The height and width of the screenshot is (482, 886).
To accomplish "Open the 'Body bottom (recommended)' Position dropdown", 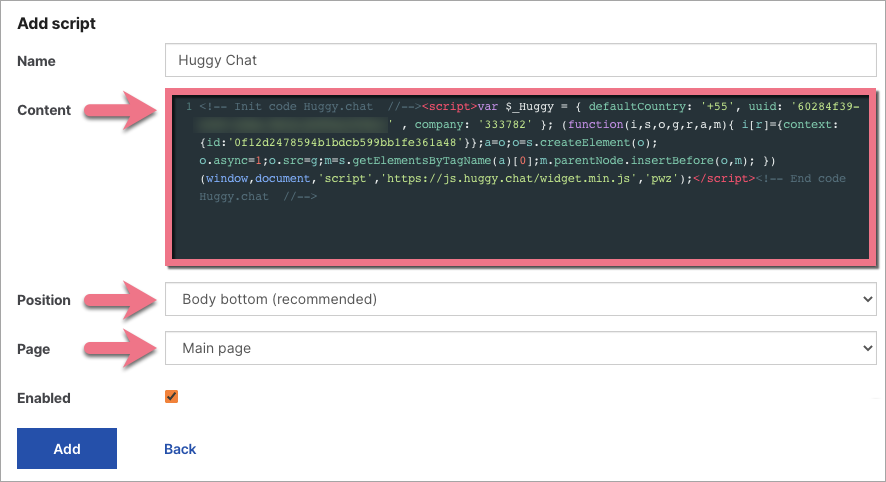I will click(x=518, y=299).
